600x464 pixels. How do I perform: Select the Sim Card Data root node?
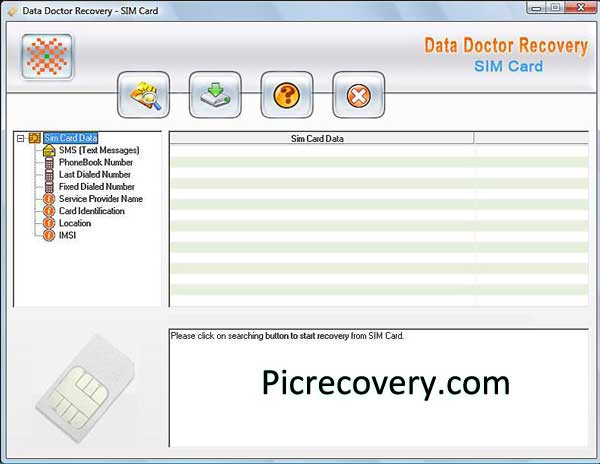[x=70, y=138]
